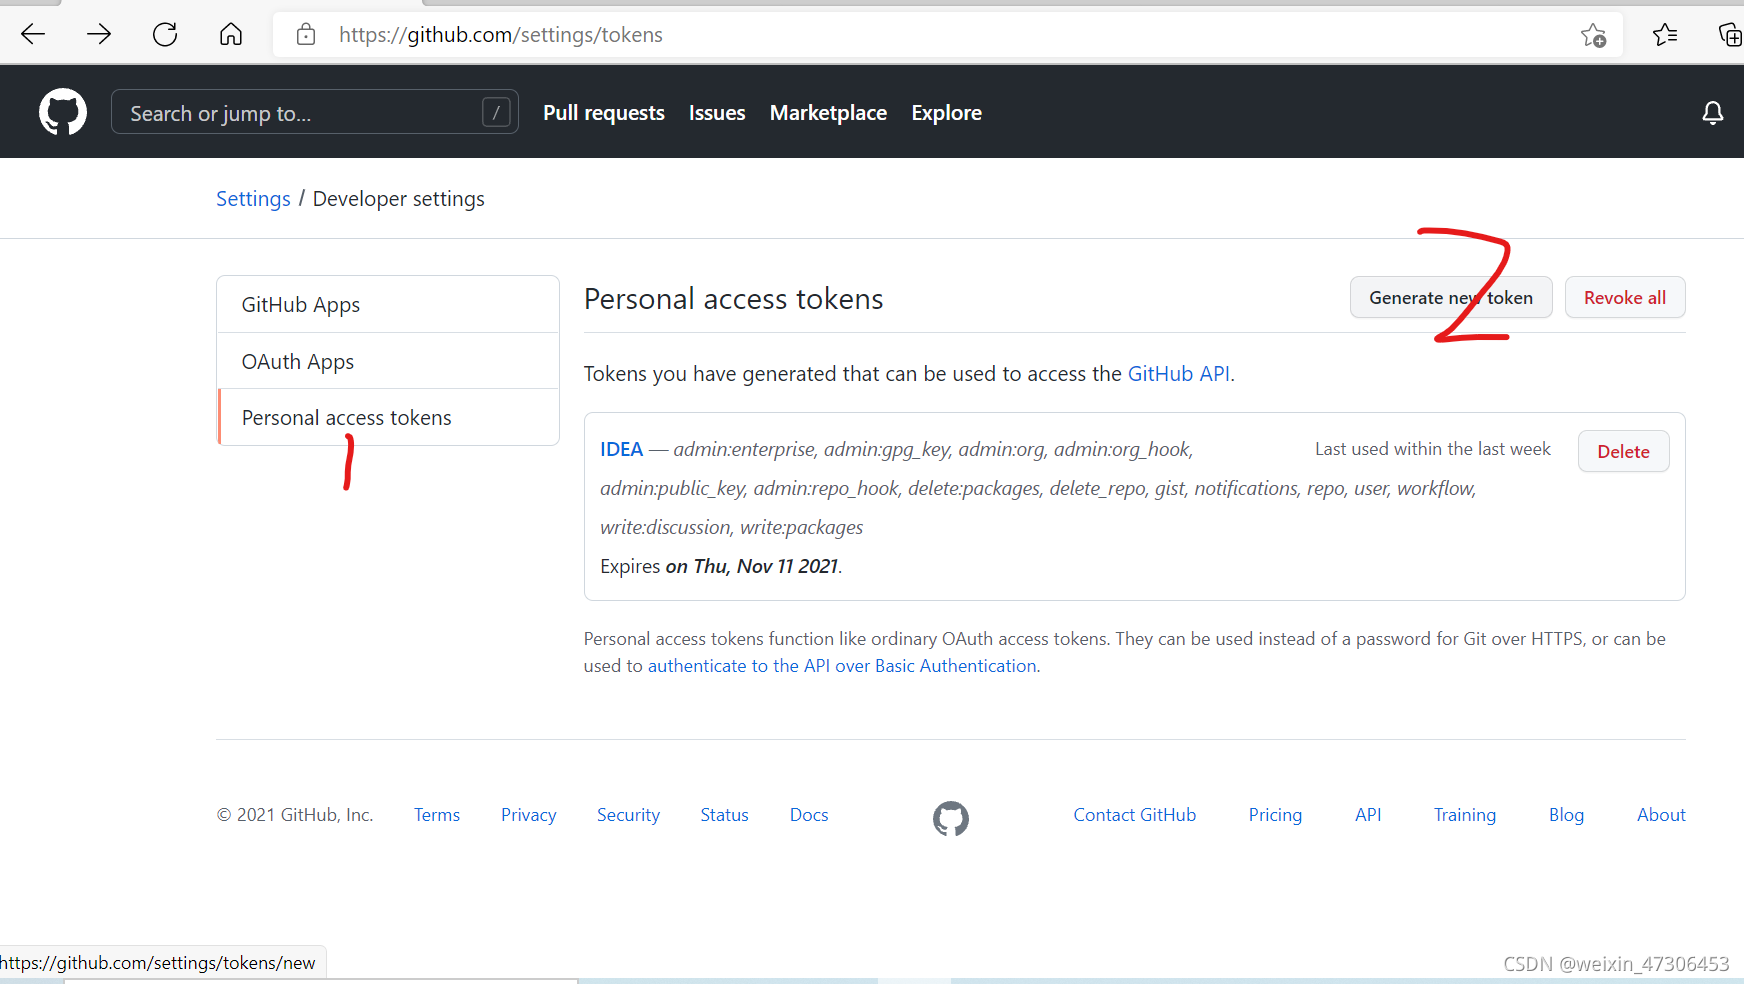
Task: Open Marketplace in top navigation
Action: pyautogui.click(x=828, y=113)
